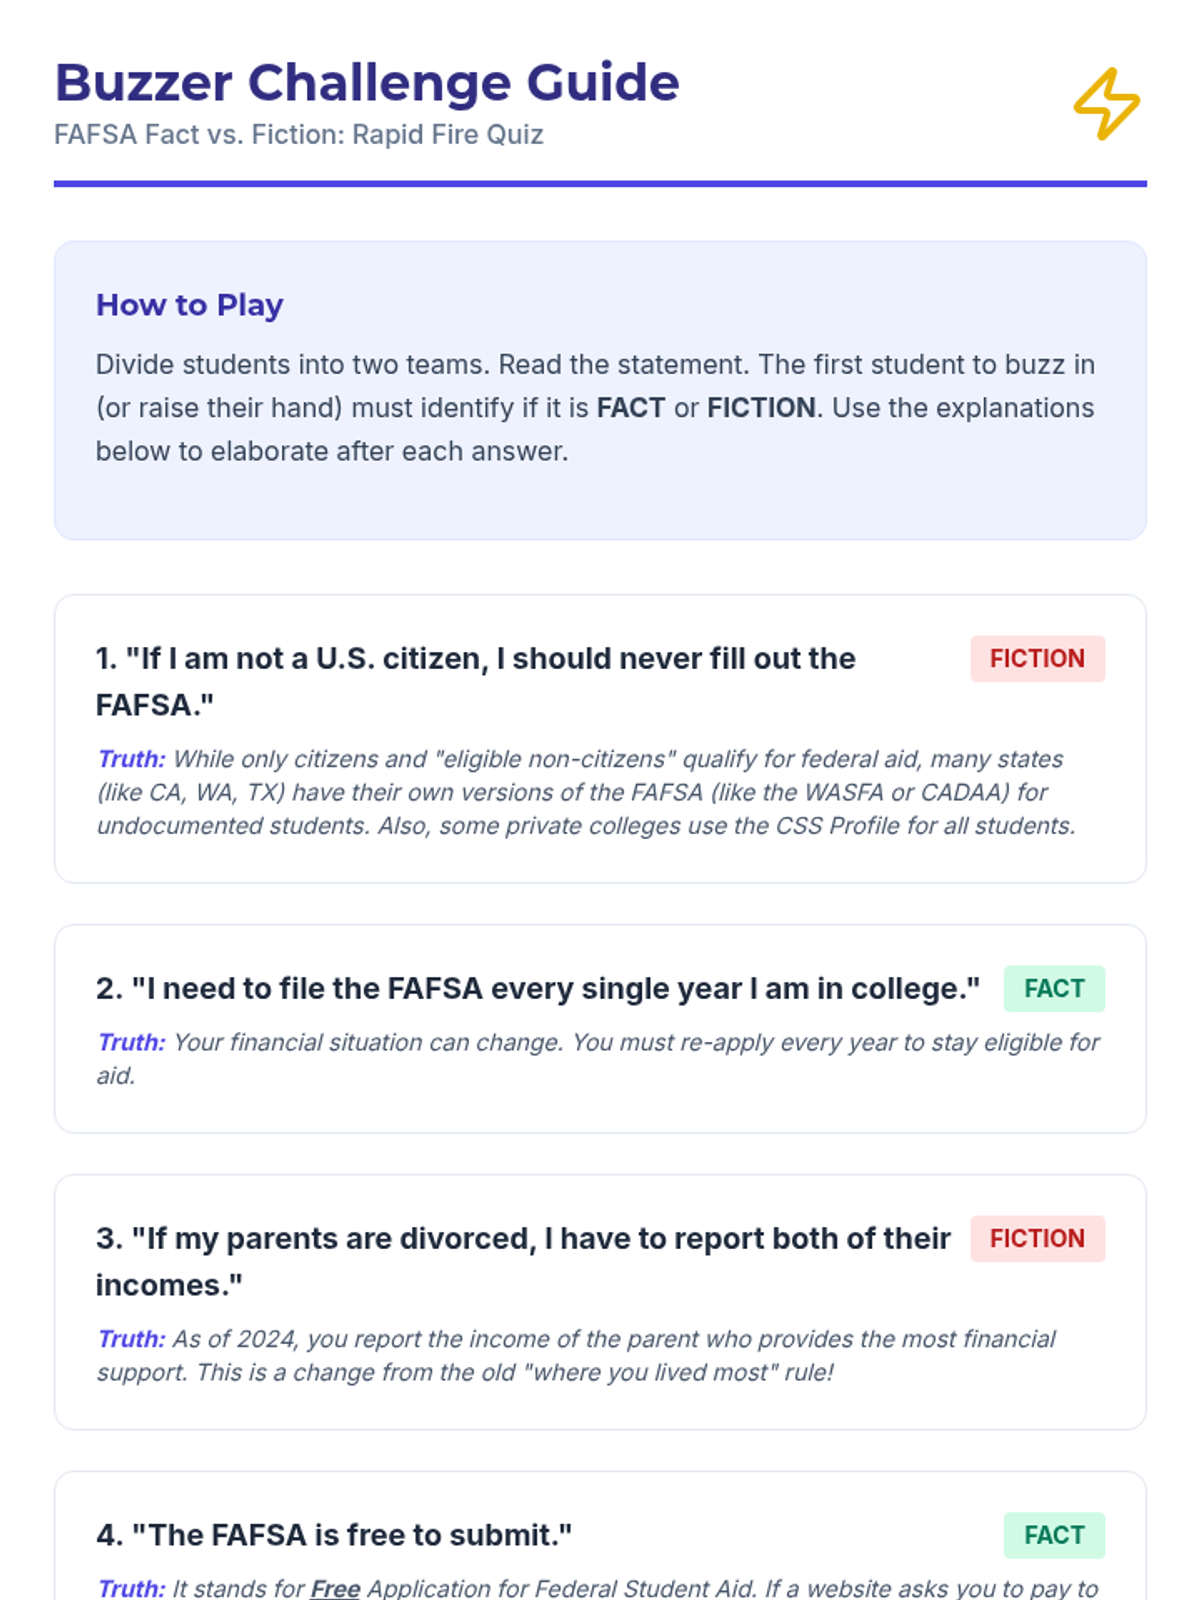Click the FICTION badge on question 1
1200x1600 pixels.
(1037, 659)
